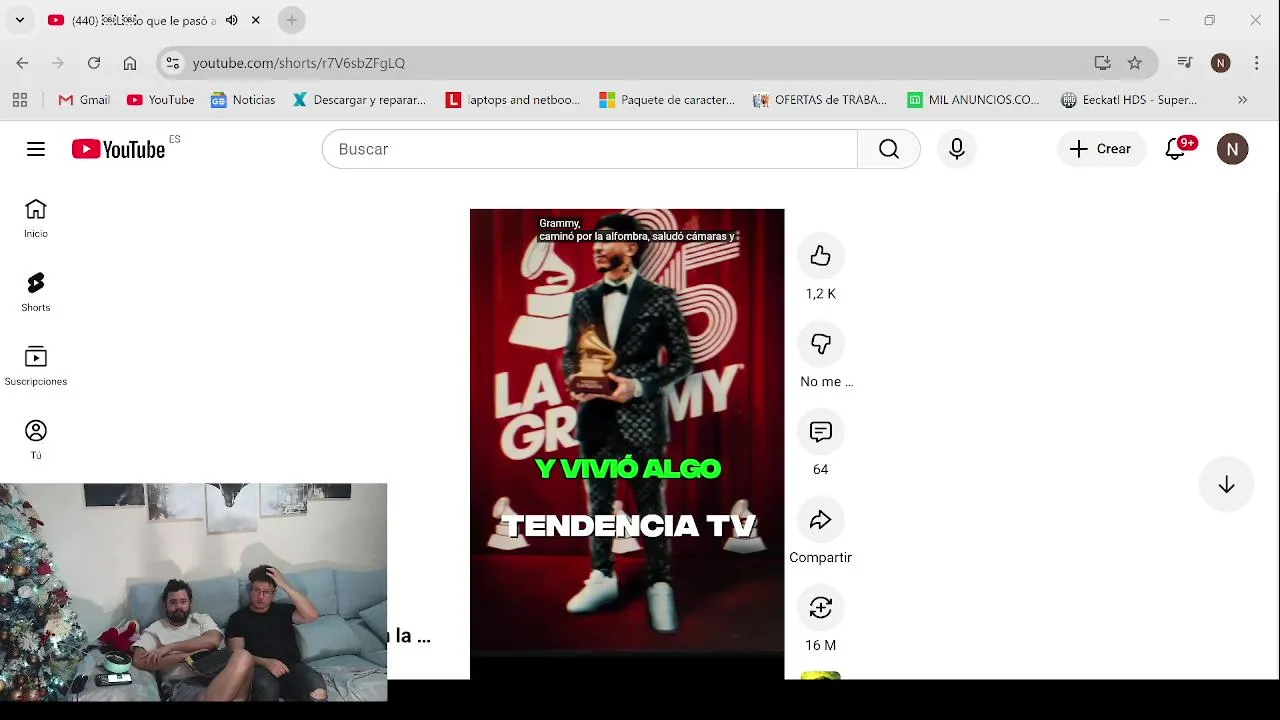The height and width of the screenshot is (720, 1280).
Task: Go back in browser history
Action: 22,63
